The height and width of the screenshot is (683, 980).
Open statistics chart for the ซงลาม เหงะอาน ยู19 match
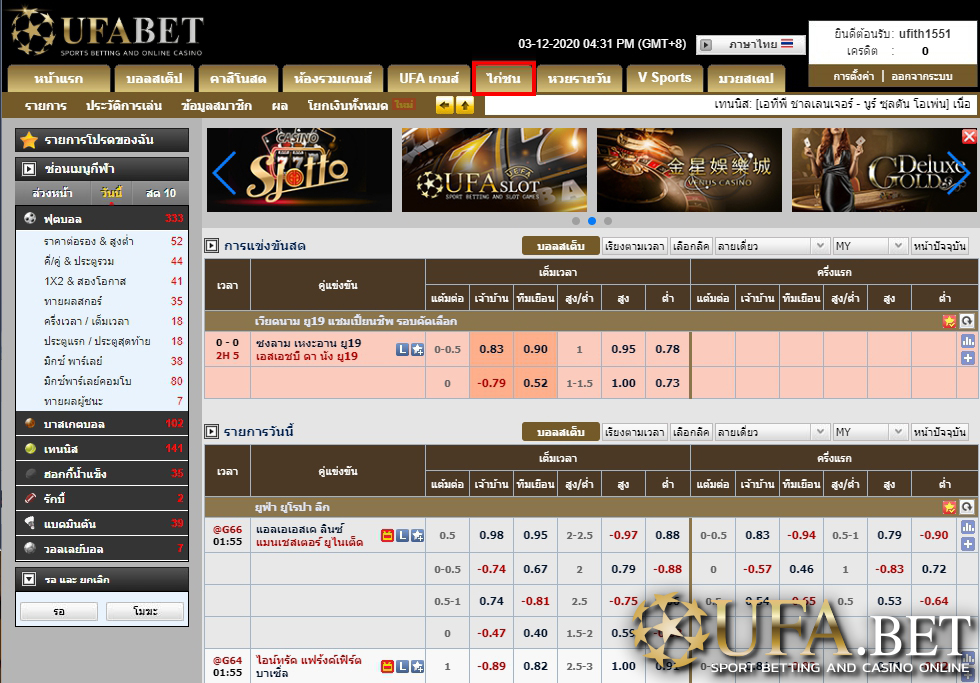click(968, 341)
